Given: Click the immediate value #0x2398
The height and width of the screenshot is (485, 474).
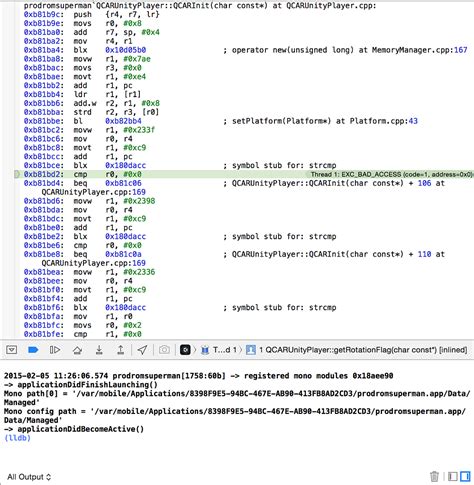Looking at the screenshot, I should pyautogui.click(x=139, y=201).
